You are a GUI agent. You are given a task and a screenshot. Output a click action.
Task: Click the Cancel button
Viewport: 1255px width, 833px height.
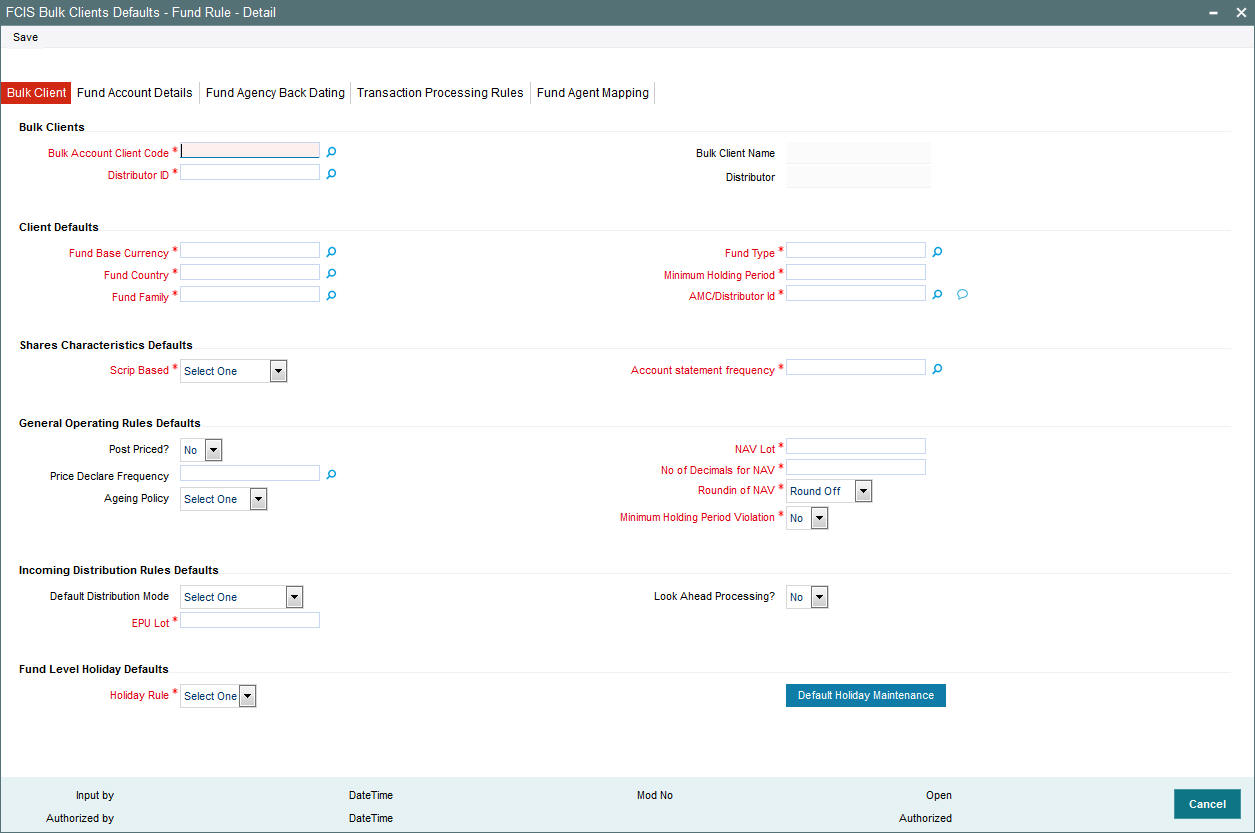click(1207, 804)
